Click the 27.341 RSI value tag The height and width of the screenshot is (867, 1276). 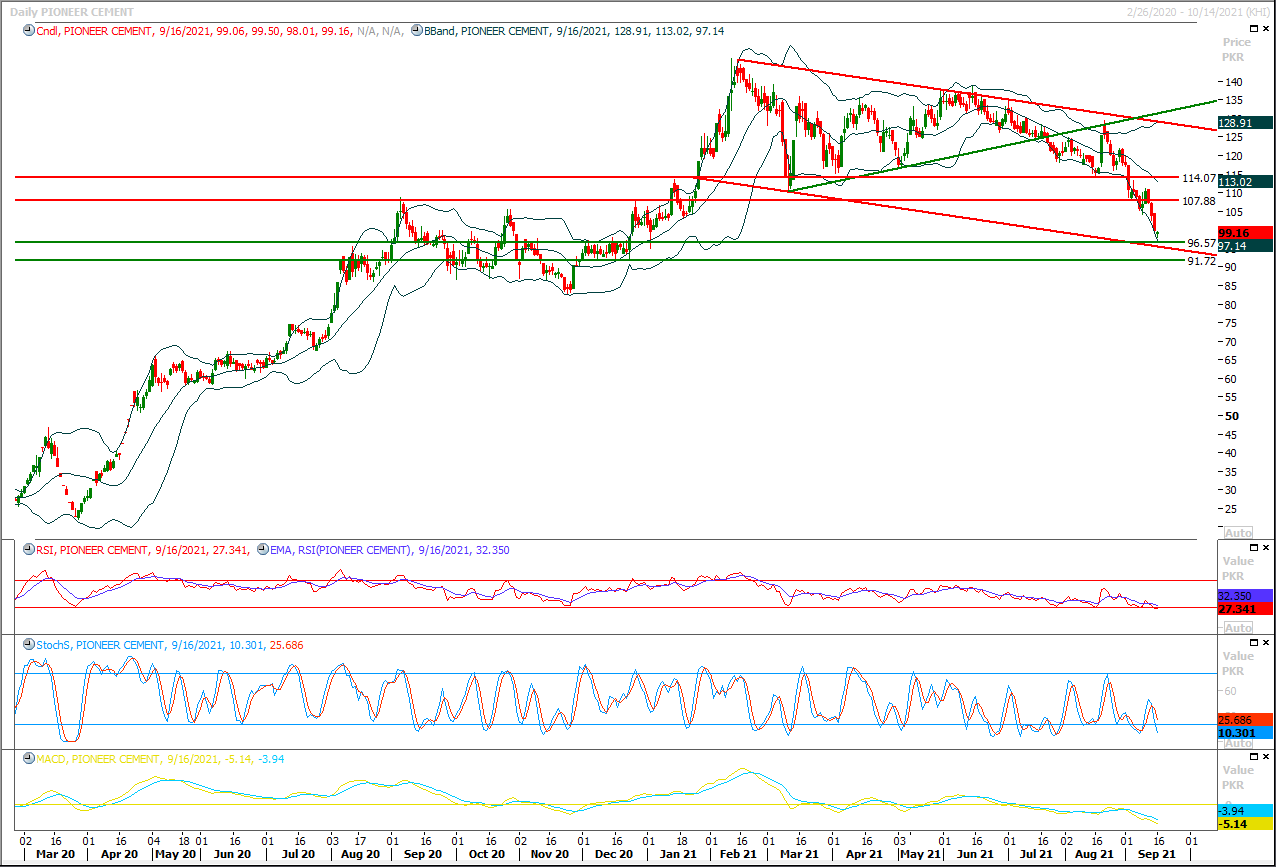coord(1246,608)
